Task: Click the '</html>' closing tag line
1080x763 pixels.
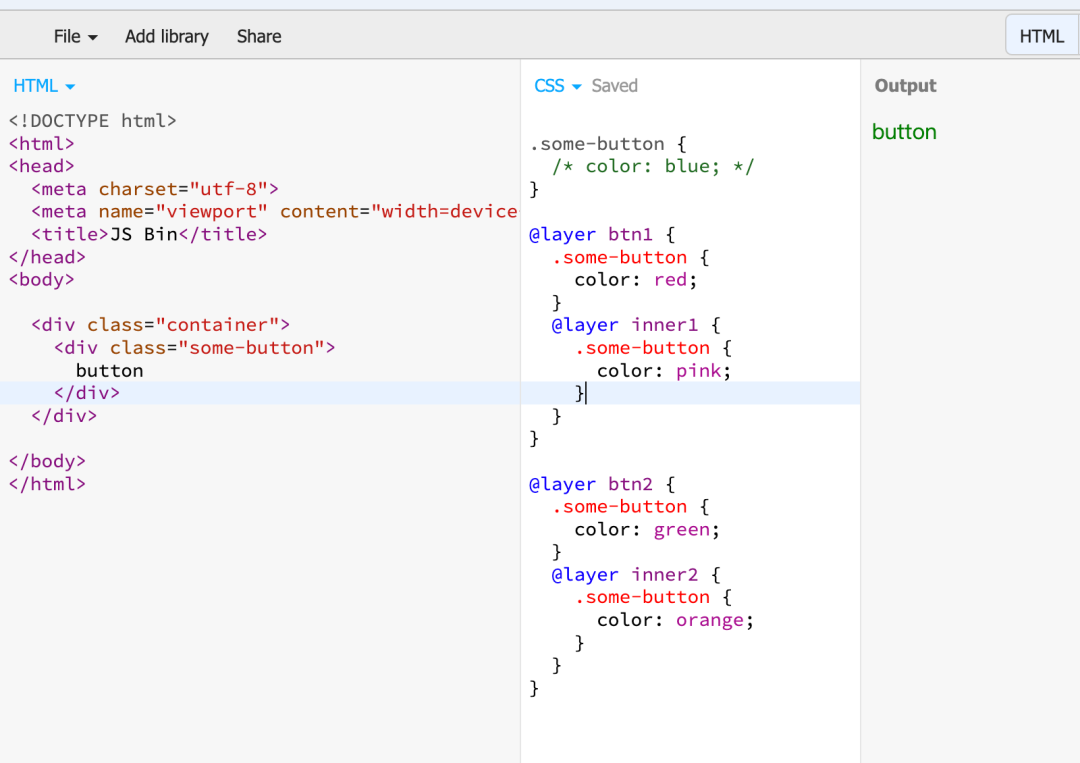Action: [47, 483]
